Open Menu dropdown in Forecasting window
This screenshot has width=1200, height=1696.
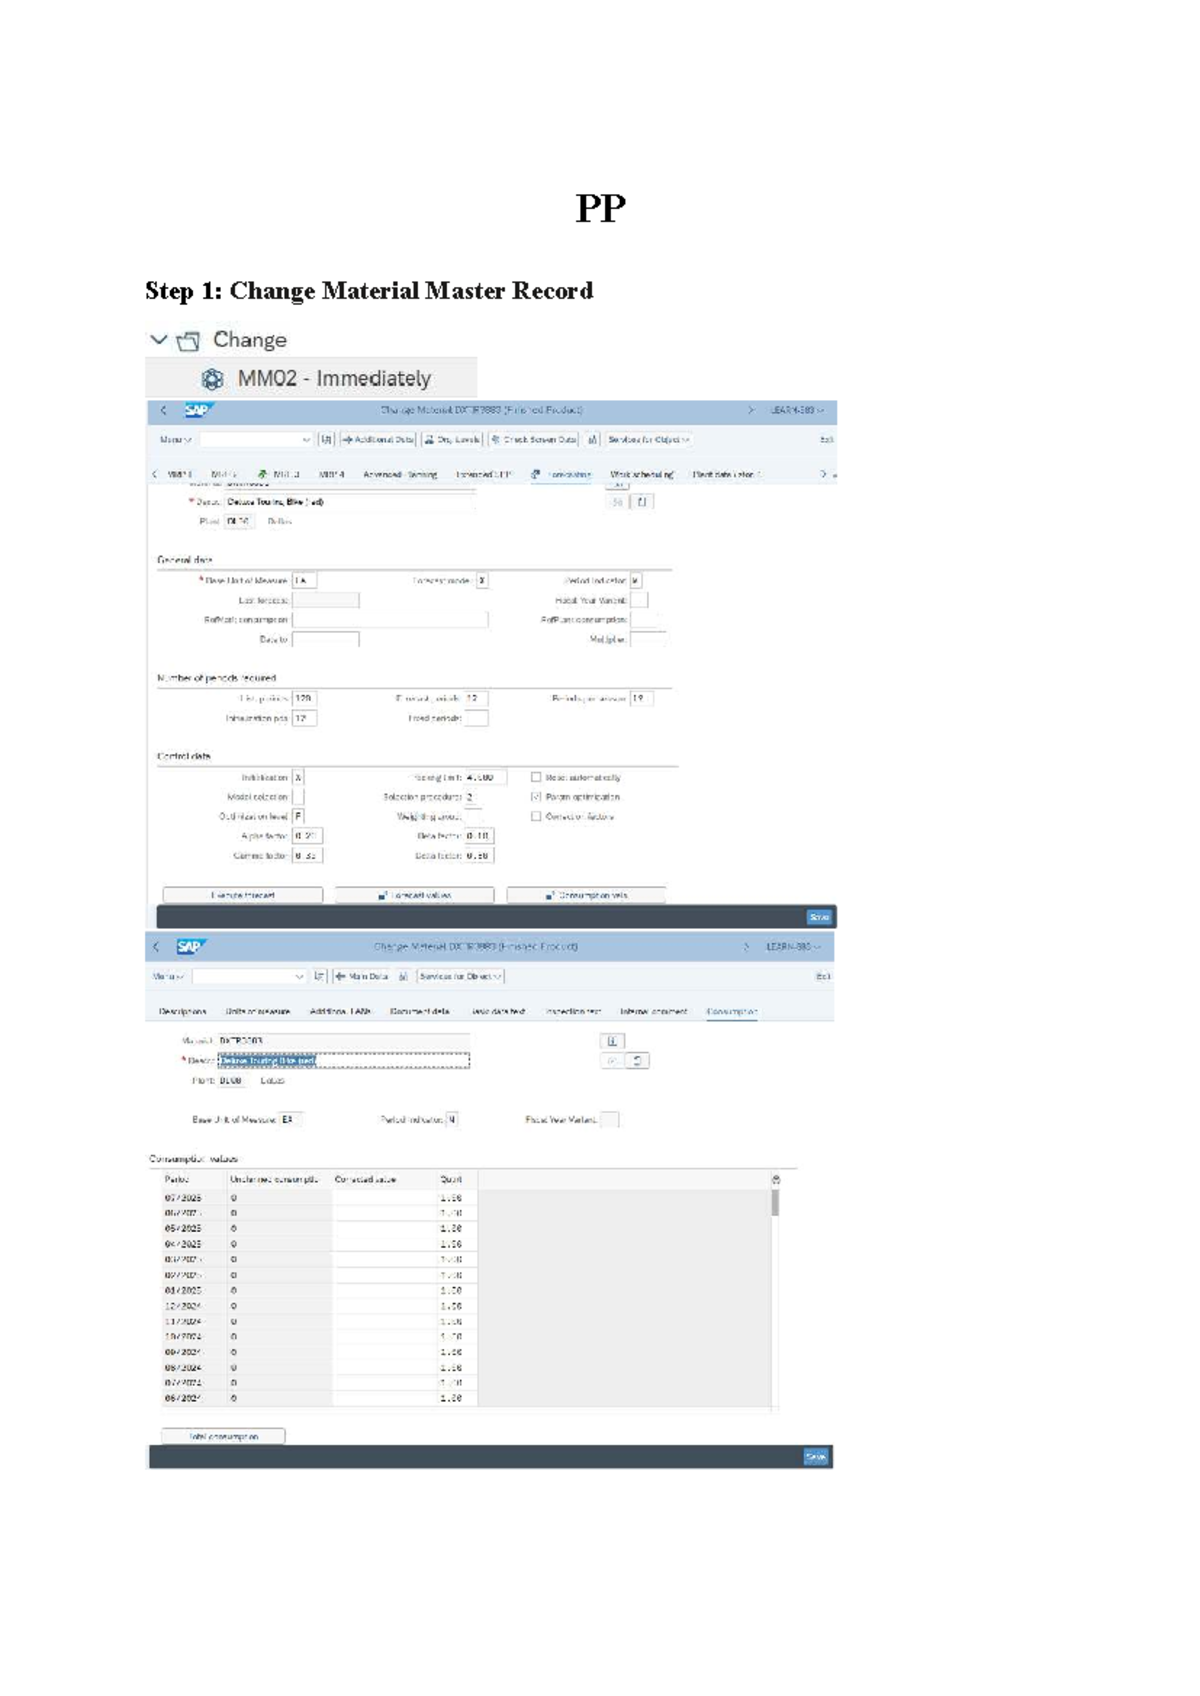click(x=174, y=439)
